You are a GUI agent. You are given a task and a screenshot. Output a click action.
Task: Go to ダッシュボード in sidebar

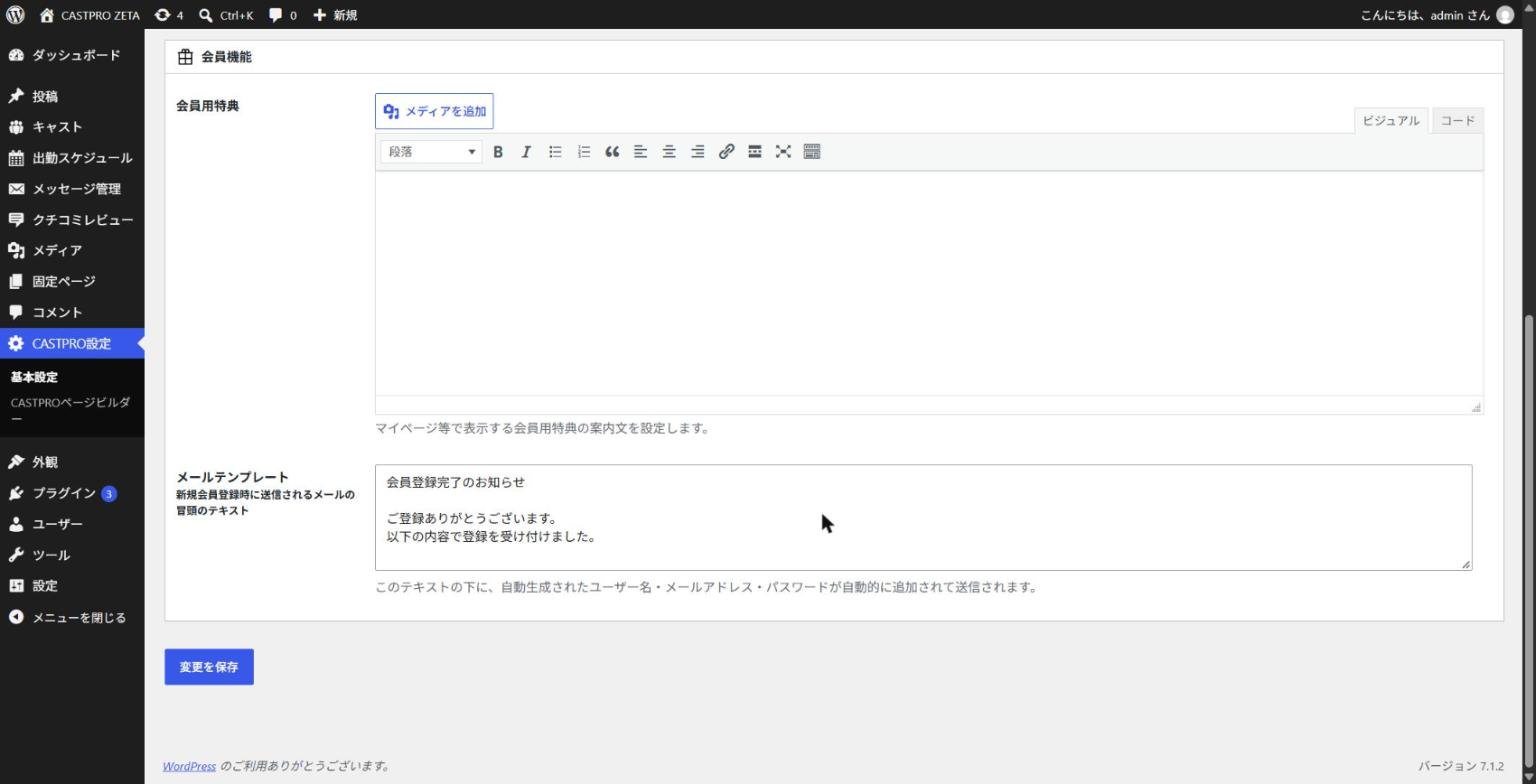coord(72,55)
